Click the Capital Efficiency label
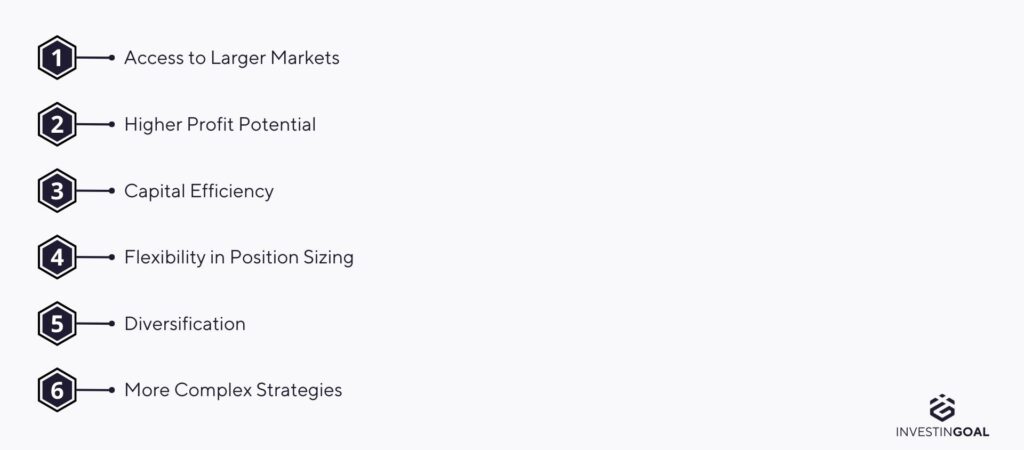This screenshot has width=1024, height=450. (199, 191)
